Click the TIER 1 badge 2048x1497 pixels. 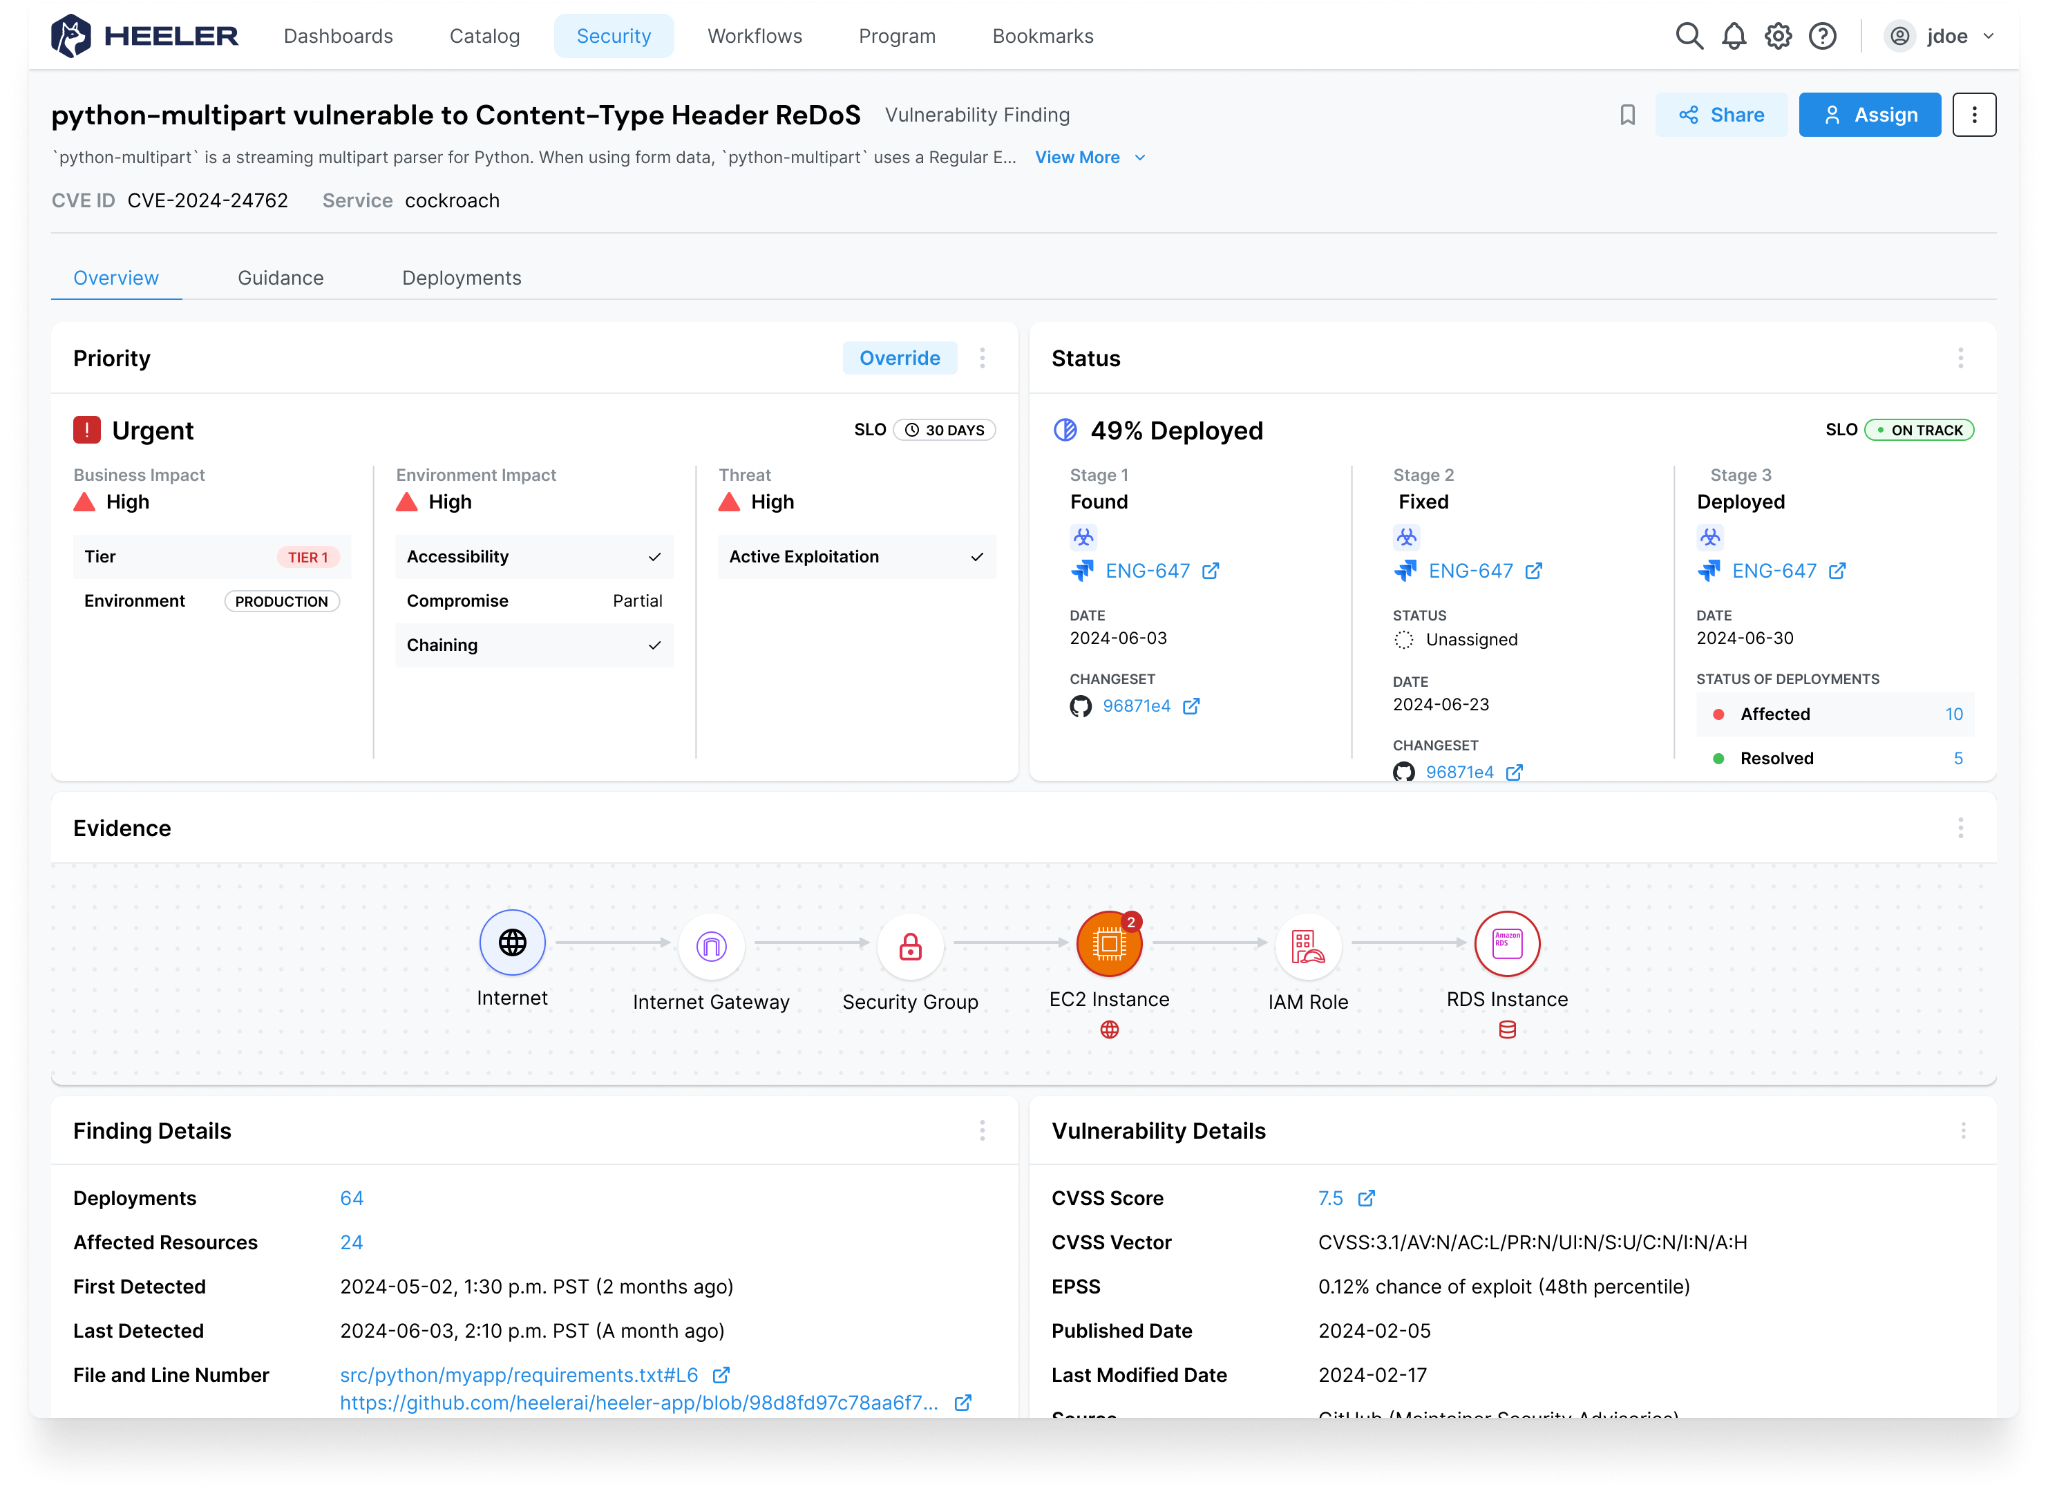tap(308, 557)
